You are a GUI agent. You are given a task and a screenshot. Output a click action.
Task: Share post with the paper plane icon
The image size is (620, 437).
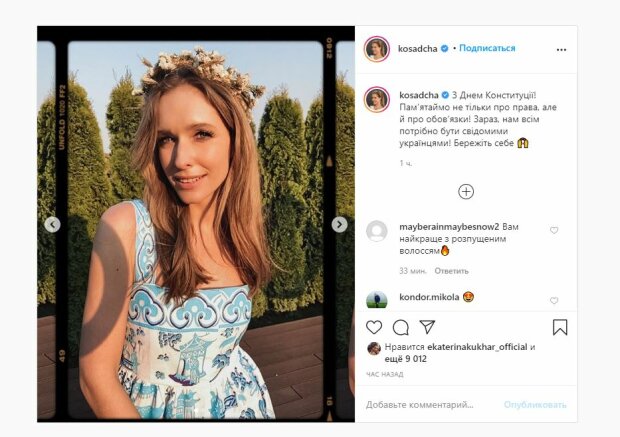[427, 327]
